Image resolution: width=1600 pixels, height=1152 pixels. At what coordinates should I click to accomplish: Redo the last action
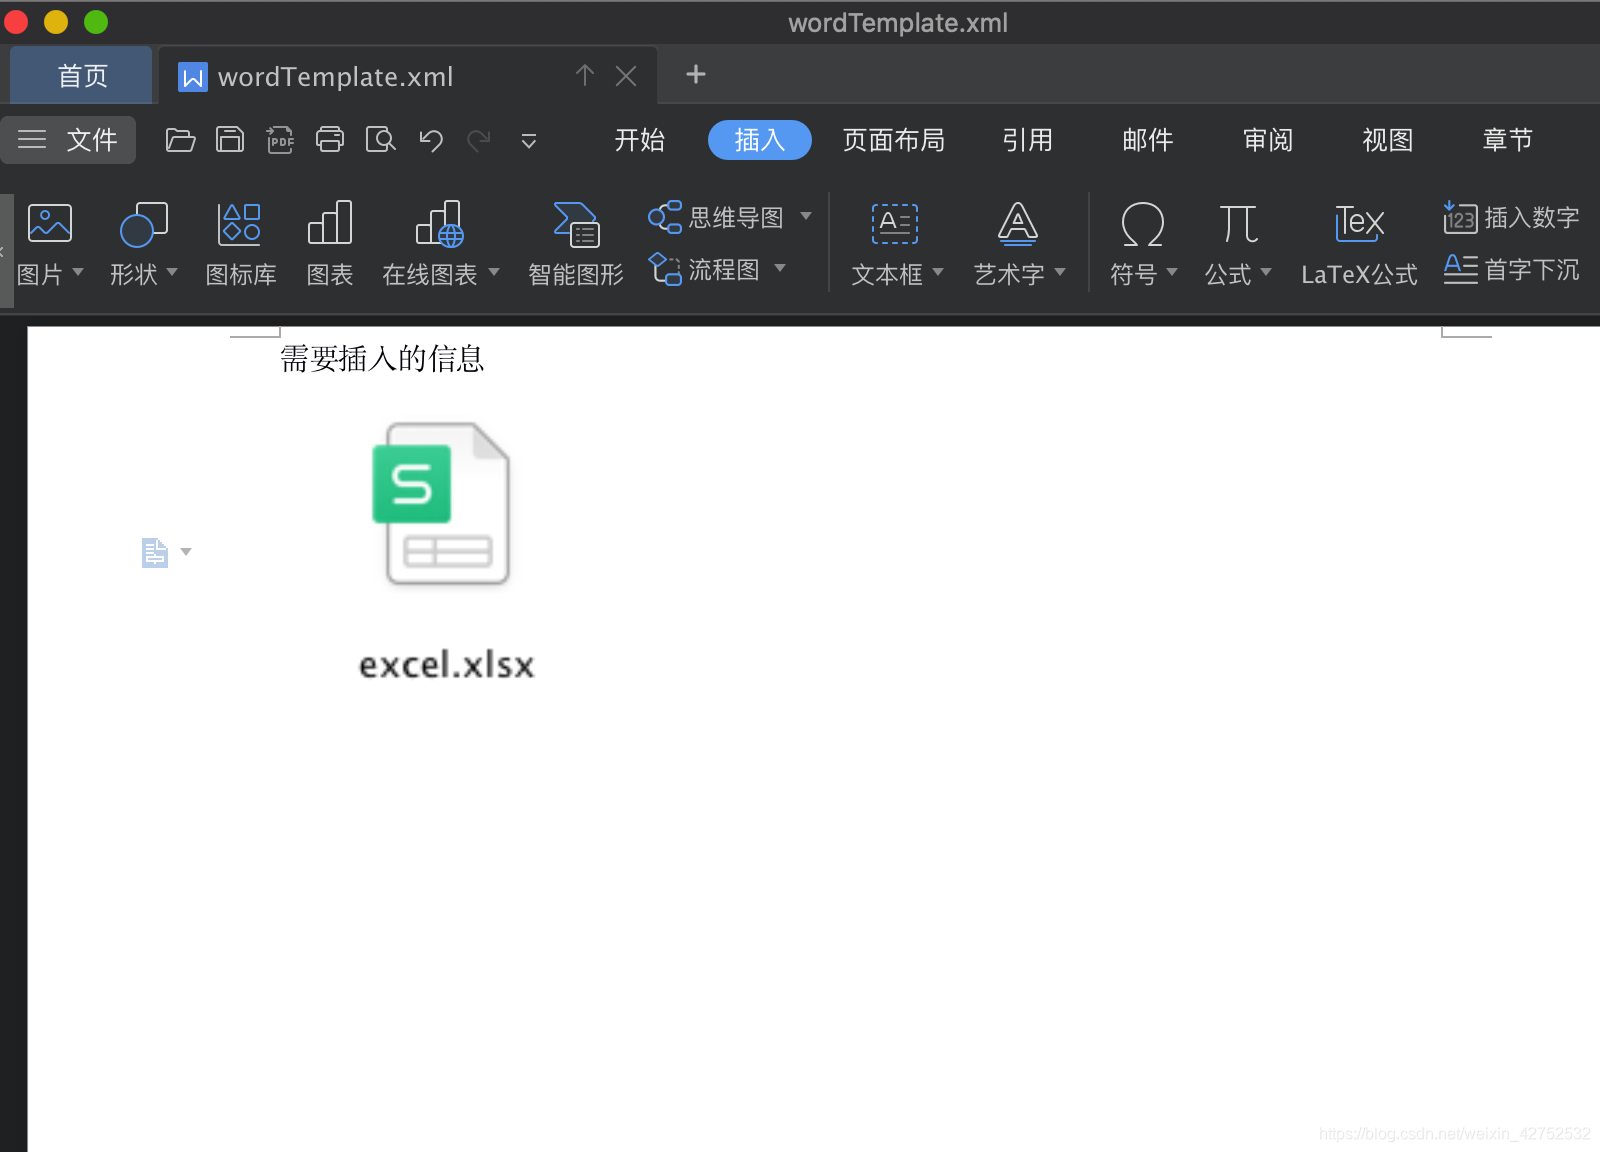coord(479,140)
